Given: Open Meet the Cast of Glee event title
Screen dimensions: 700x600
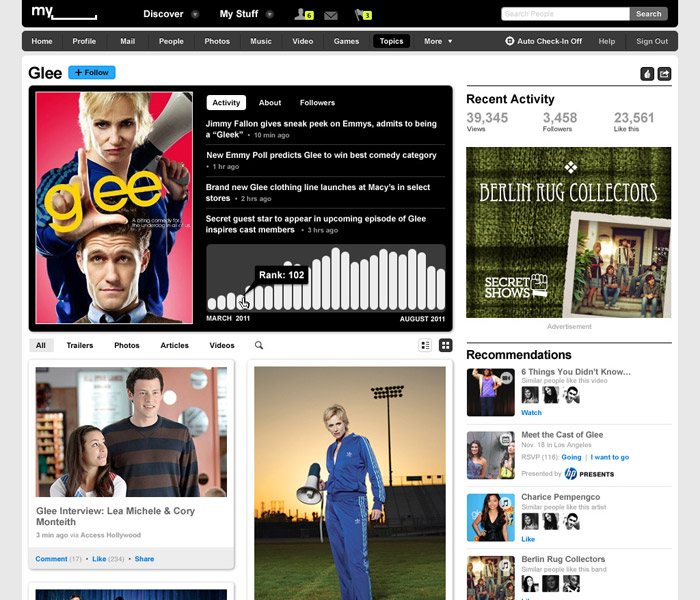Looking at the screenshot, I should pyautogui.click(x=562, y=434).
